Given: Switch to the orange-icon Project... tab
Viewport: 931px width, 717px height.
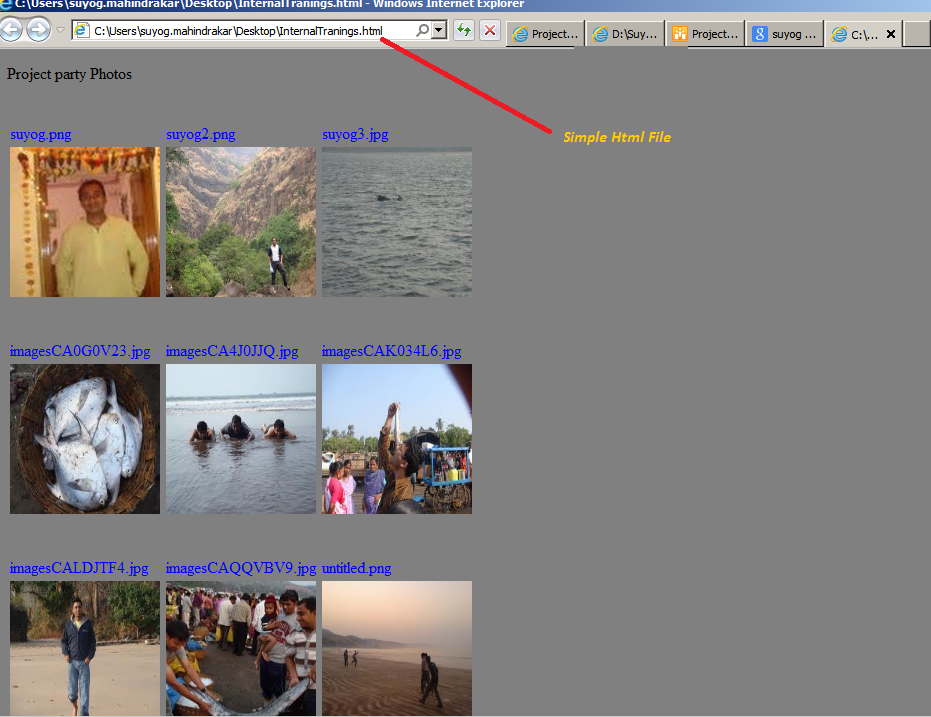Looking at the screenshot, I should click(705, 34).
